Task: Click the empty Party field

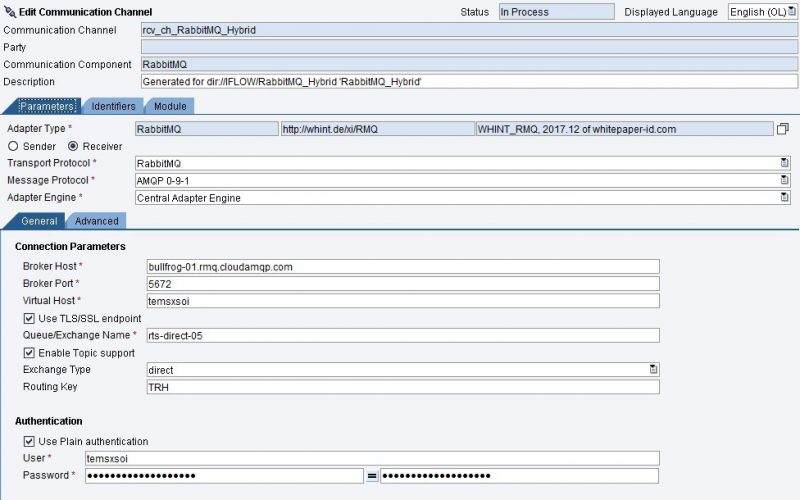Action: pyautogui.click(x=469, y=47)
